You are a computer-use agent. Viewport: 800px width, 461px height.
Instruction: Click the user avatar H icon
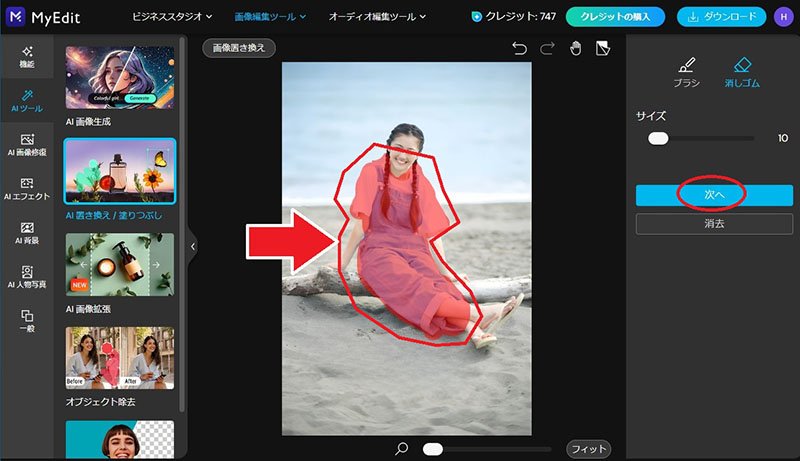point(783,17)
